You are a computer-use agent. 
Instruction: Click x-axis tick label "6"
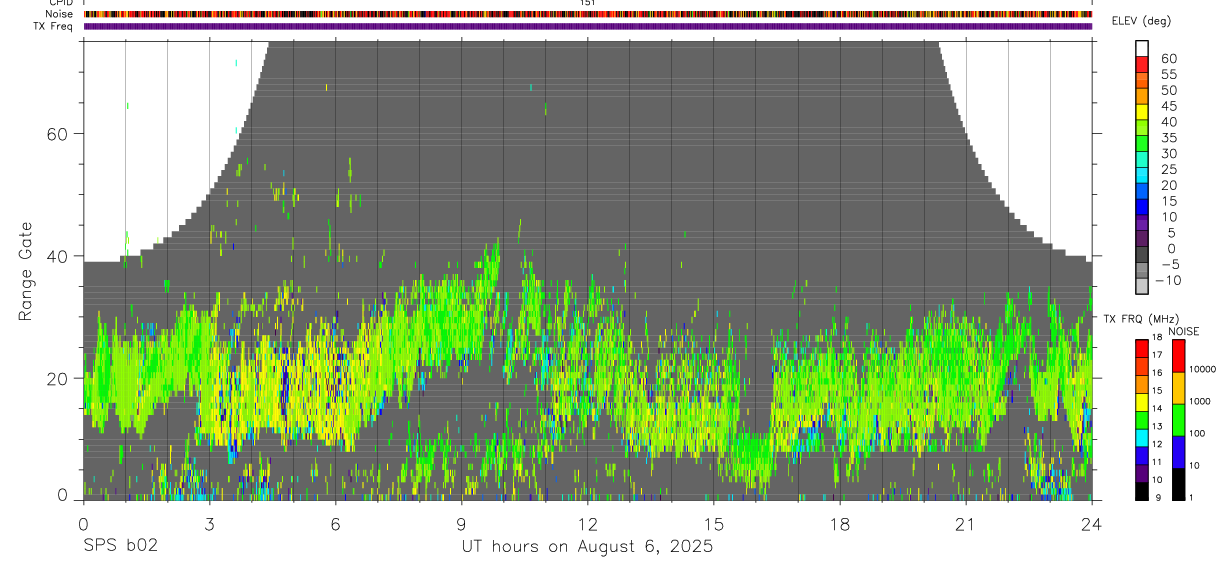pos(335,524)
